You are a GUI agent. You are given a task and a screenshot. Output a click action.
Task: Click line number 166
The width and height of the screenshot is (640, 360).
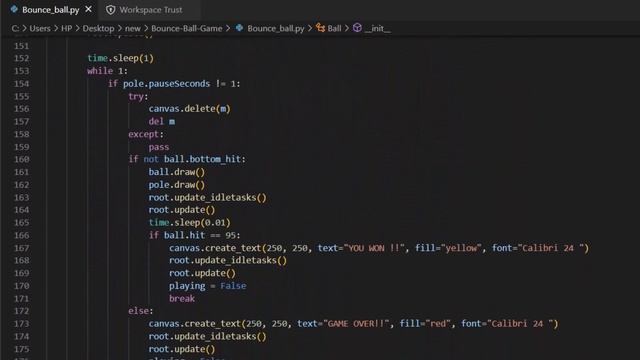point(22,236)
